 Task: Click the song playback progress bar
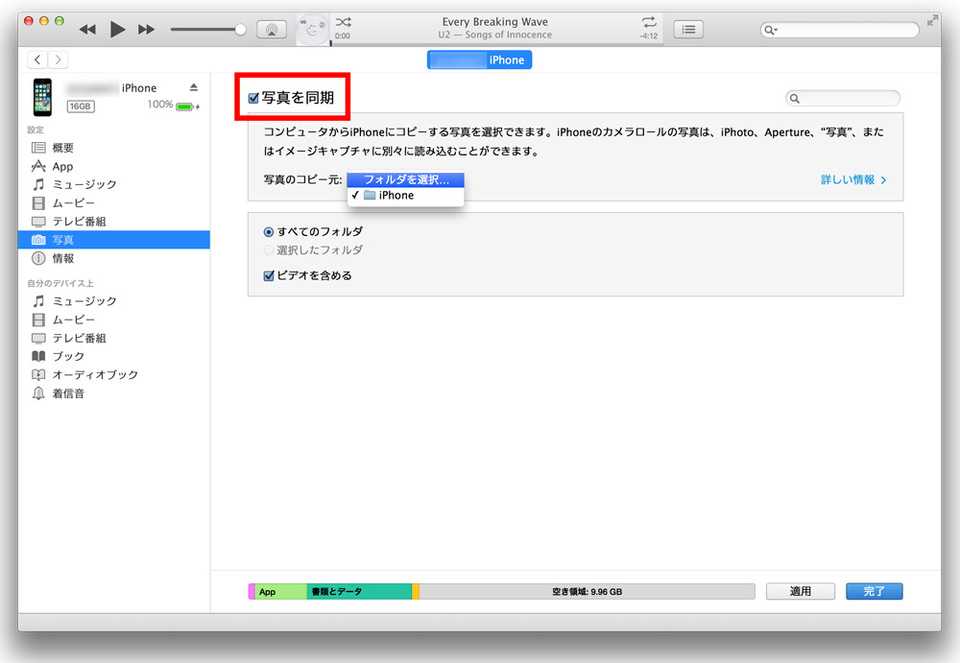coord(495,44)
